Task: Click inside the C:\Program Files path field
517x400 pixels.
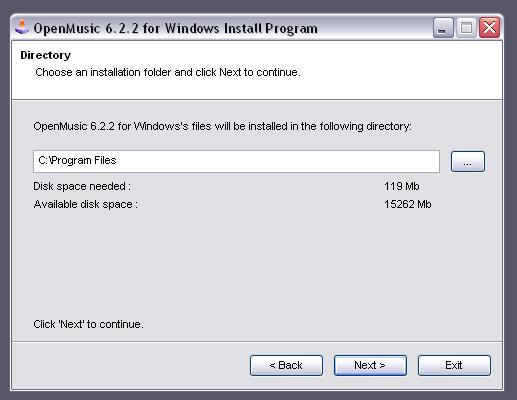Action: (x=236, y=161)
